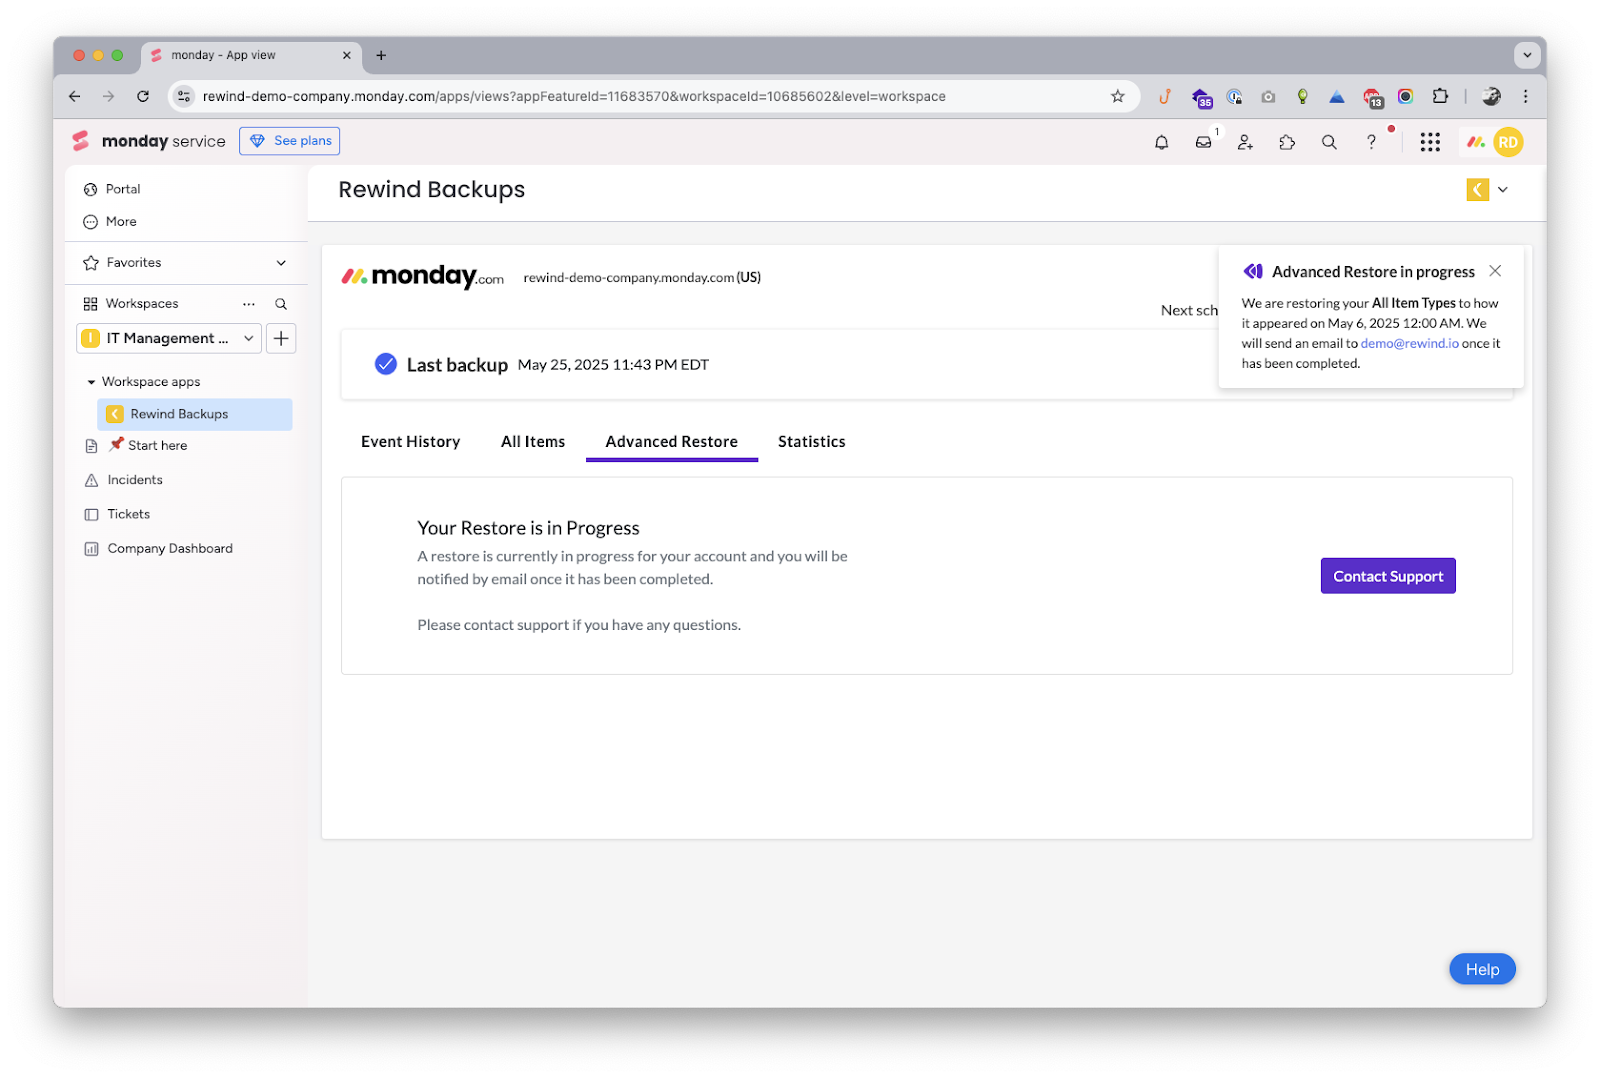
Task: Search workspaces with the sidebar magnifier
Action: [x=281, y=304]
